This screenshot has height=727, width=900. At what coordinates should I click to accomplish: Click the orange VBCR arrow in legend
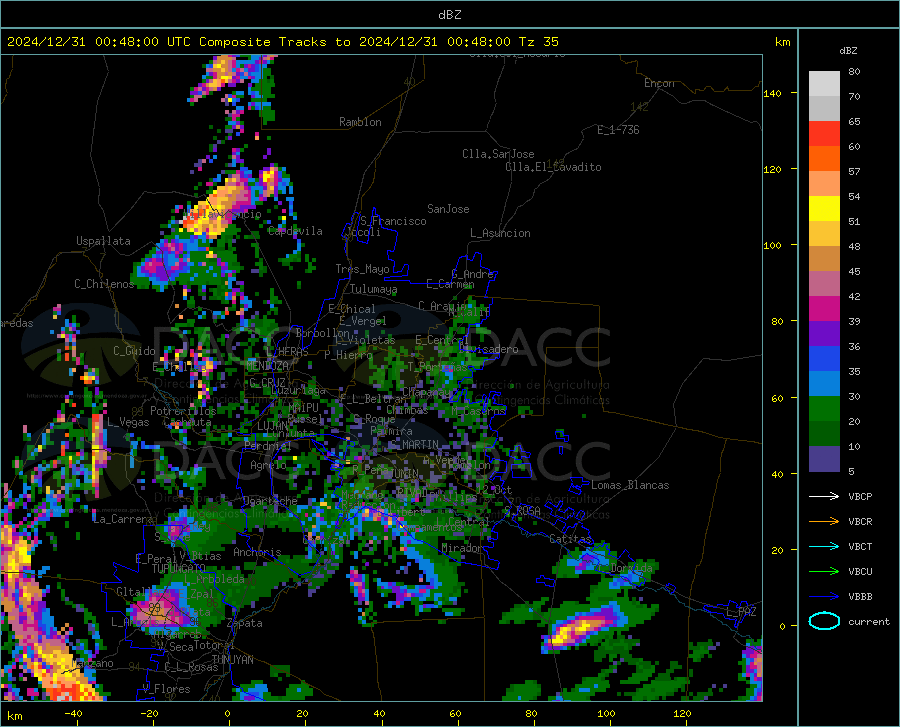pos(824,521)
